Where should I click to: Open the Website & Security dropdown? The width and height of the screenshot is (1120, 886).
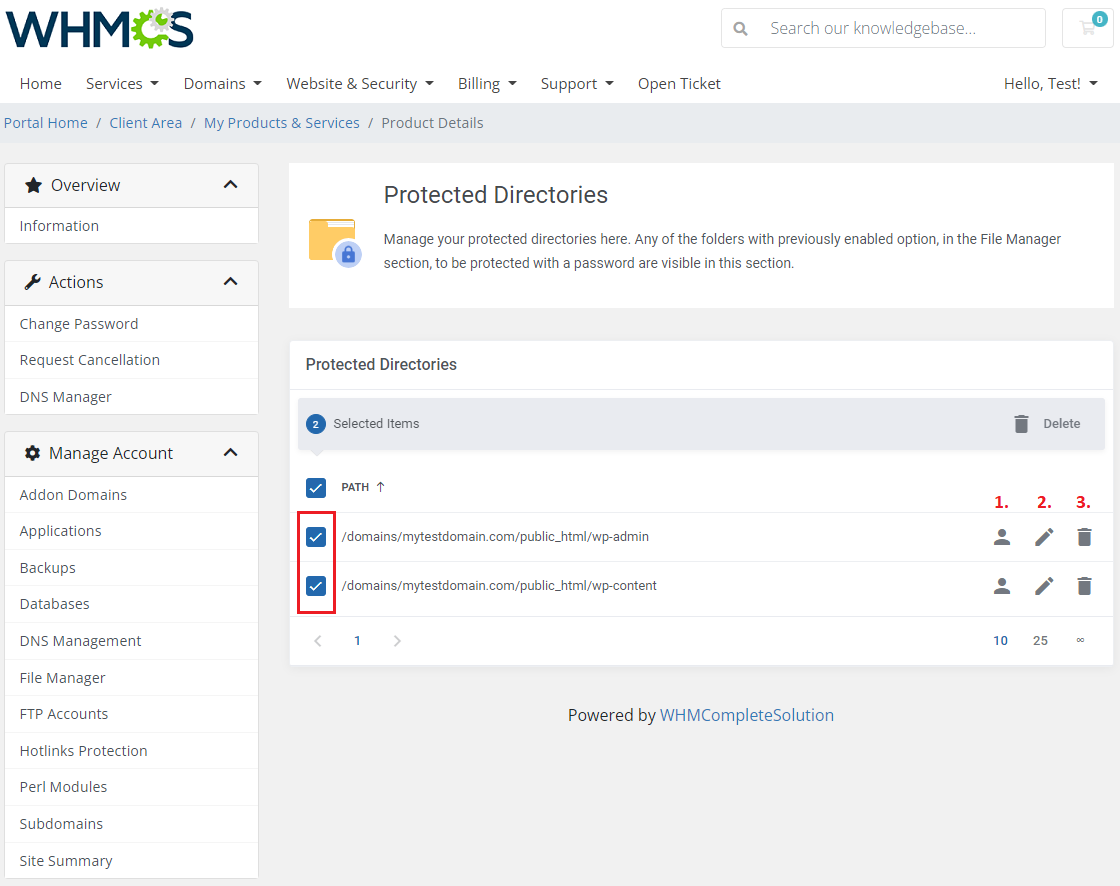pyautogui.click(x=360, y=84)
